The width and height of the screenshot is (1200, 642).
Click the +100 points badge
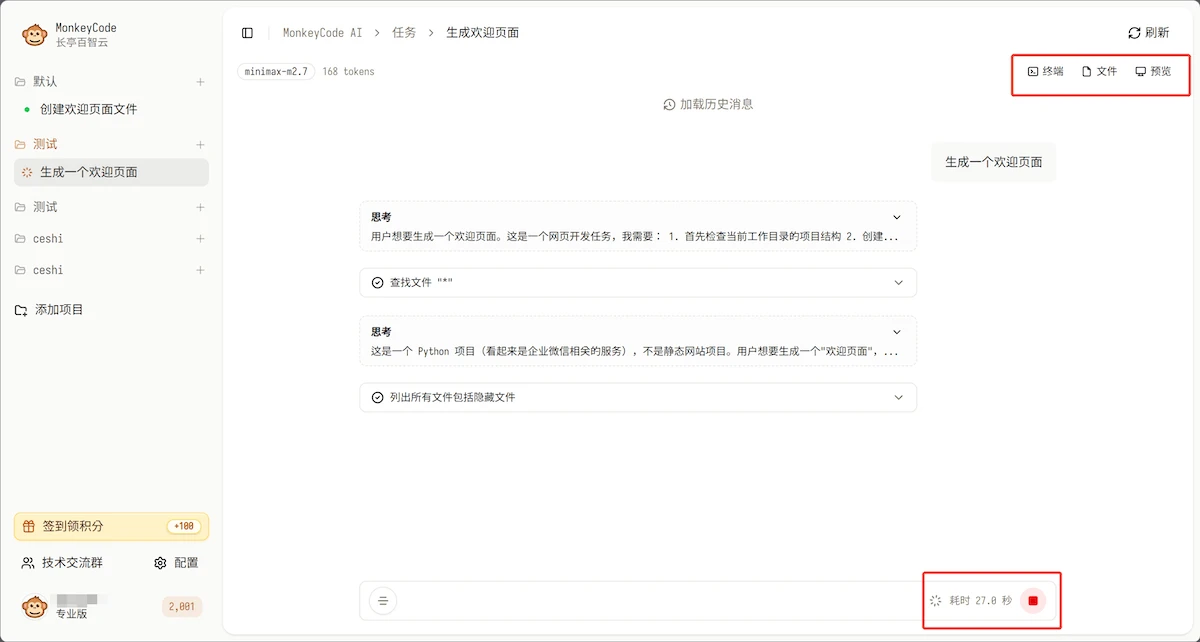click(184, 526)
